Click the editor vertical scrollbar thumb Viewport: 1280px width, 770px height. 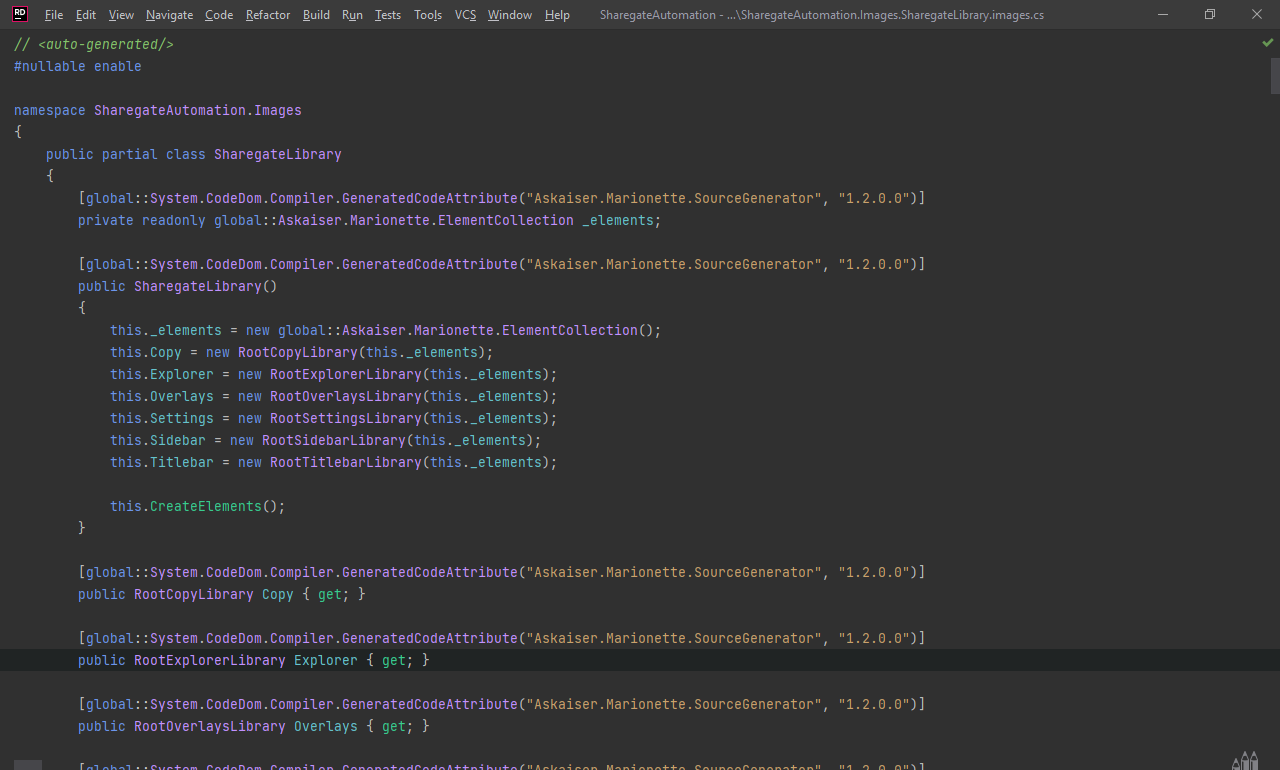[x=1275, y=75]
